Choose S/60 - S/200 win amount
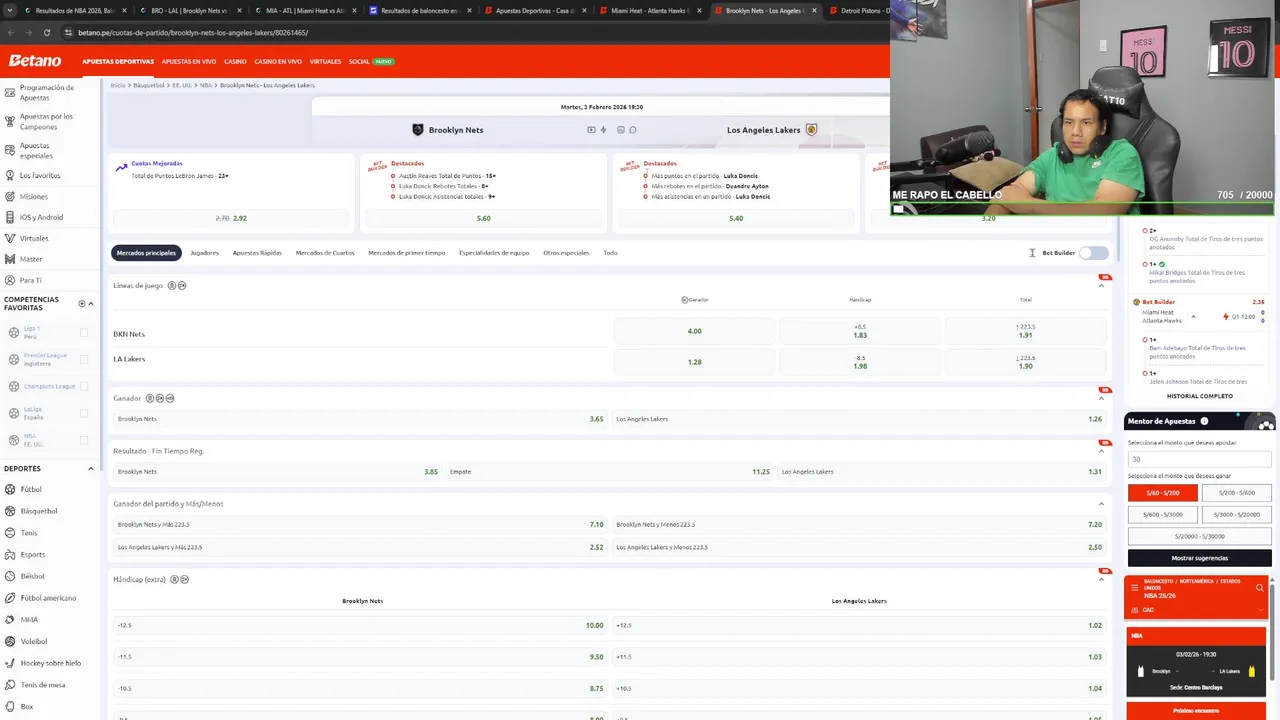The width and height of the screenshot is (1280, 720). [1162, 493]
